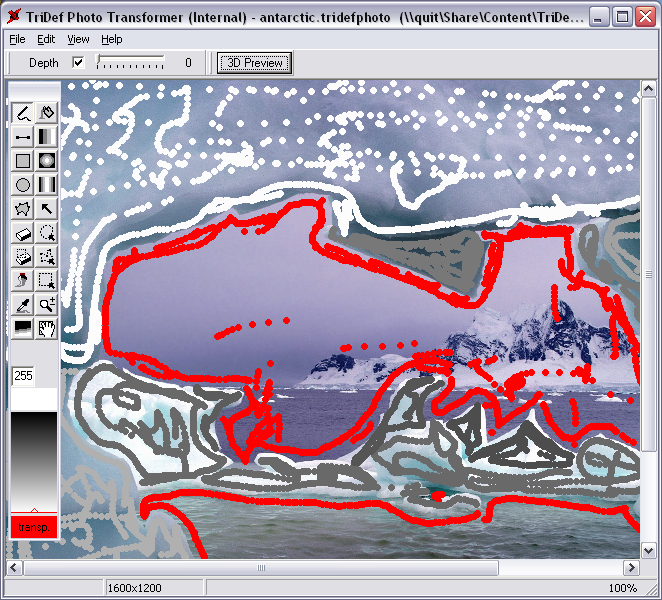The width and height of the screenshot is (662, 600).
Task: Click the Depth value 0 text
Action: 188,62
